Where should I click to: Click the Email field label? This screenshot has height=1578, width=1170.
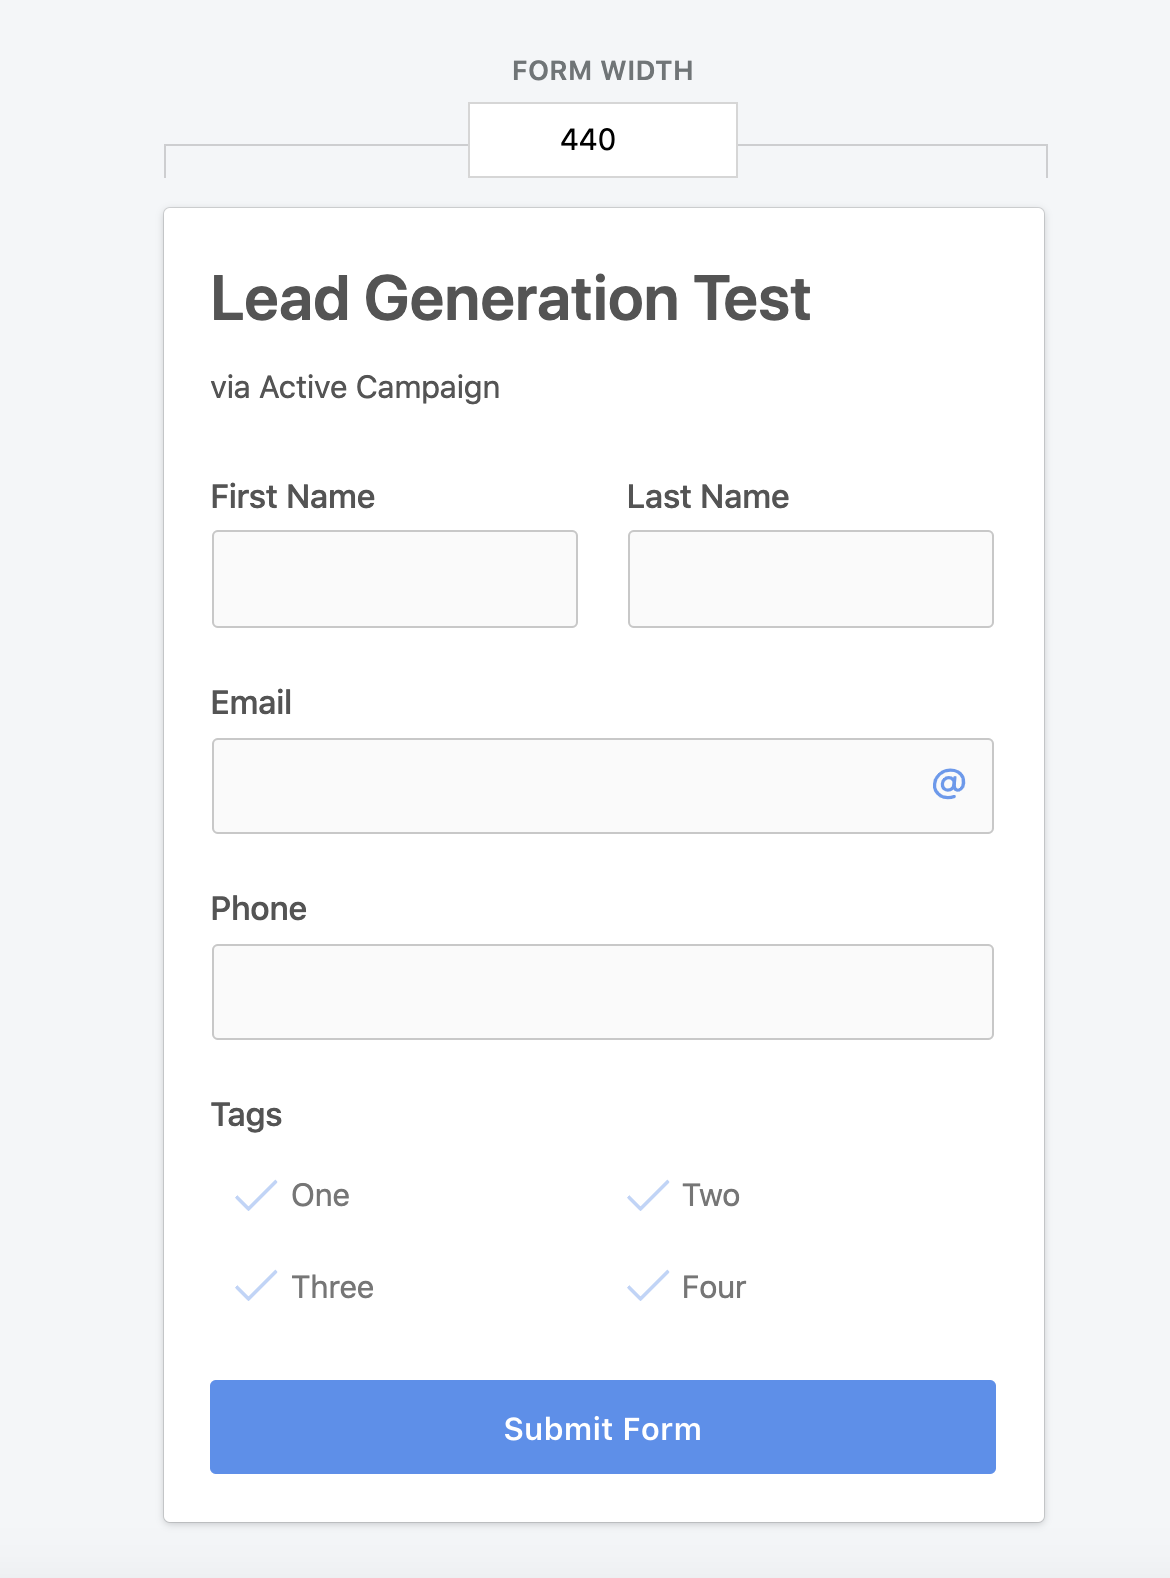tap(251, 703)
